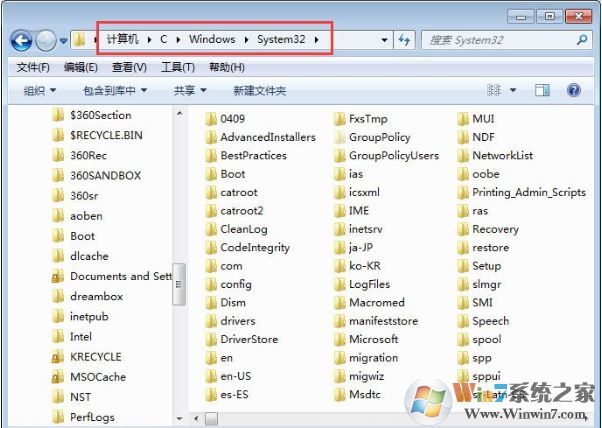Click the search magnifier icon

click(582, 40)
